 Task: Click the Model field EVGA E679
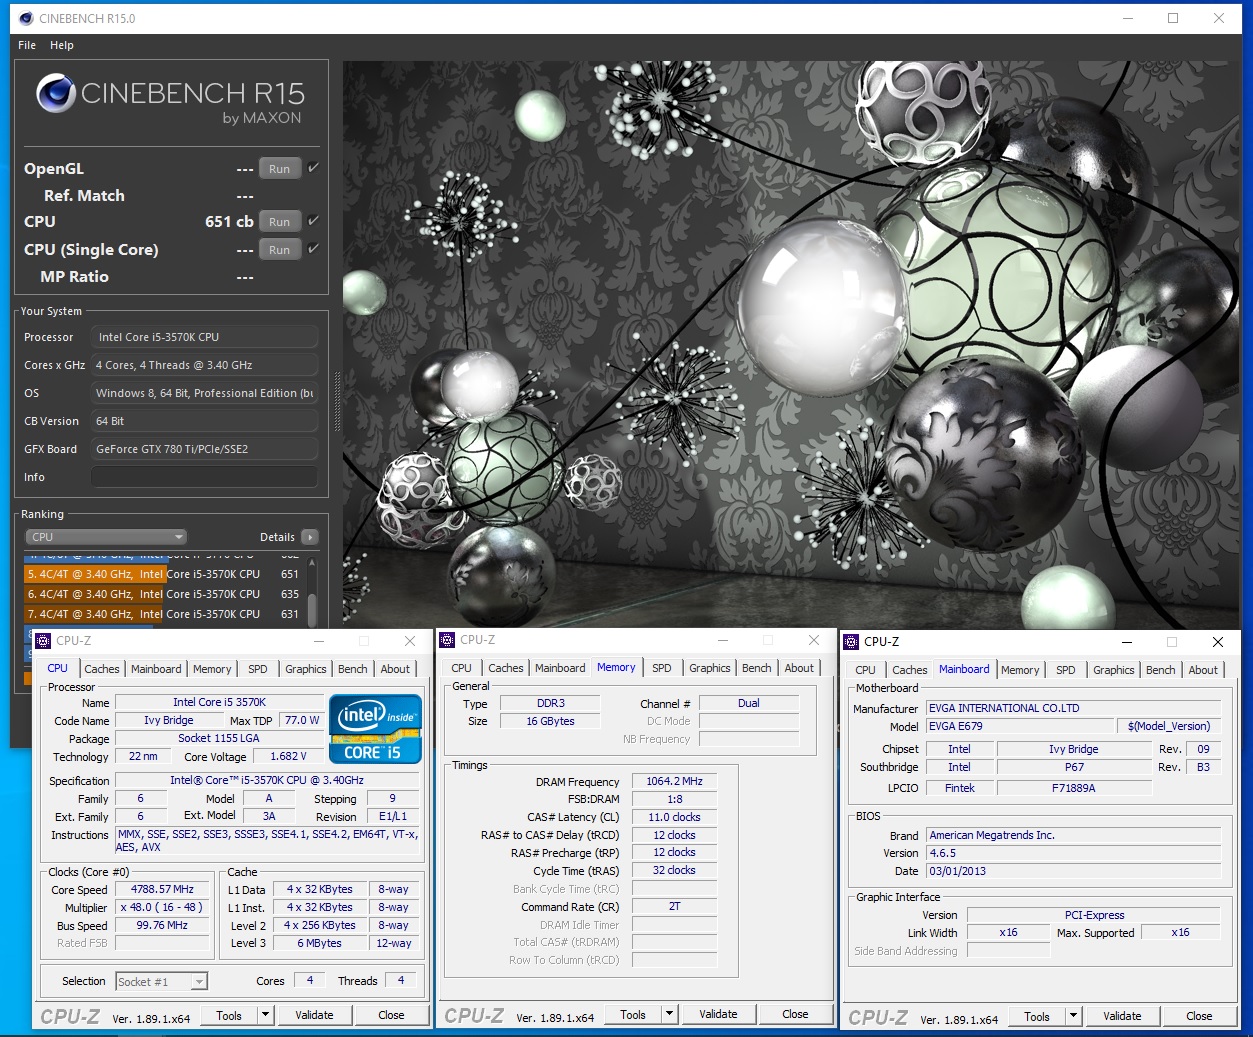(x=1019, y=726)
